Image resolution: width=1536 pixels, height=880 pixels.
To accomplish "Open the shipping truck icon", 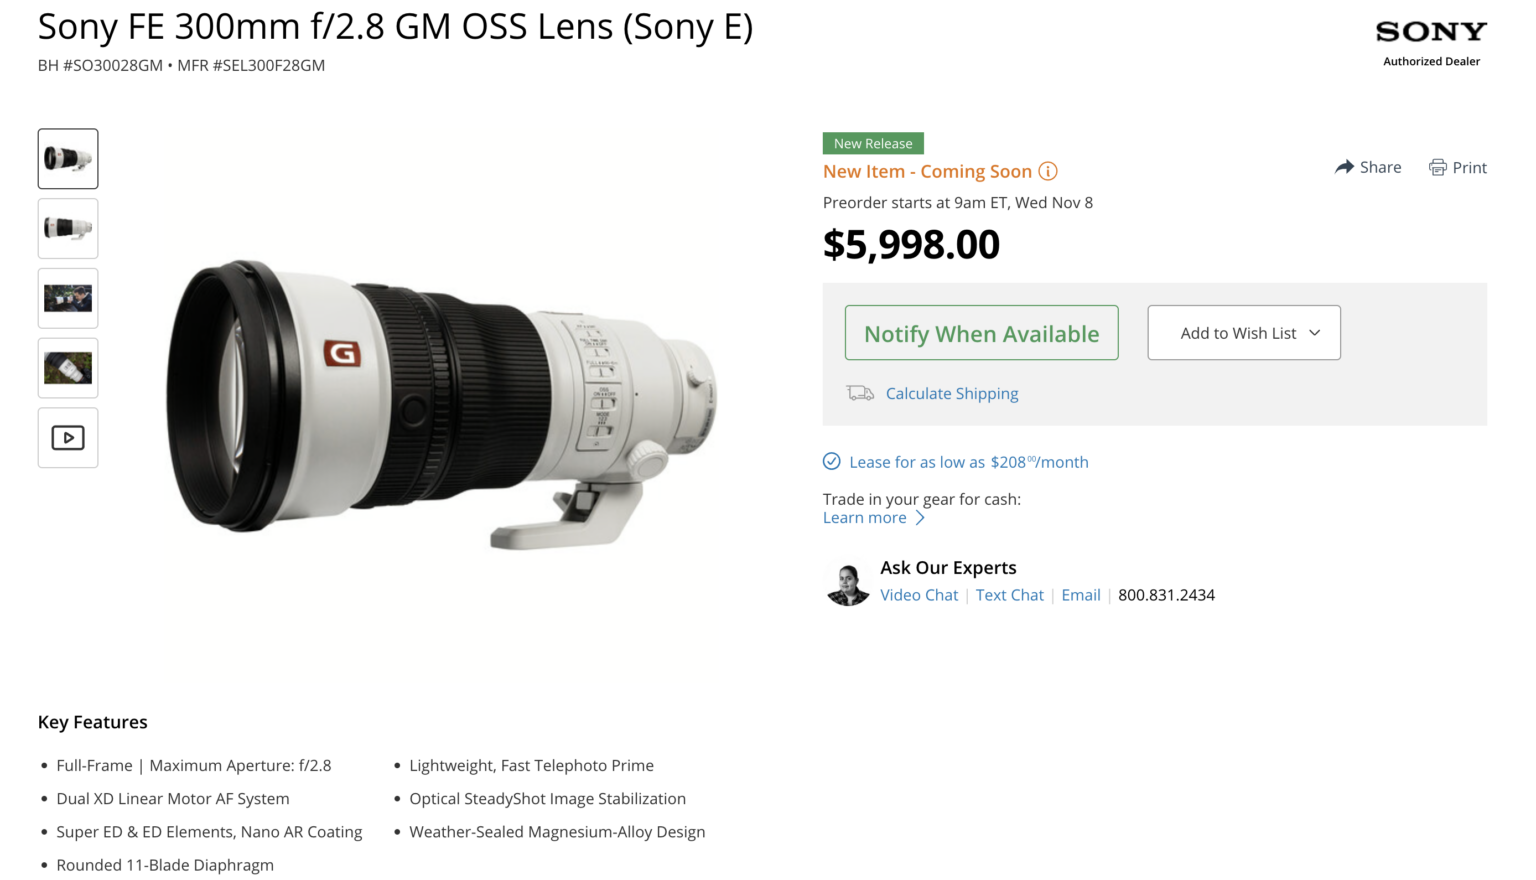I will point(859,393).
